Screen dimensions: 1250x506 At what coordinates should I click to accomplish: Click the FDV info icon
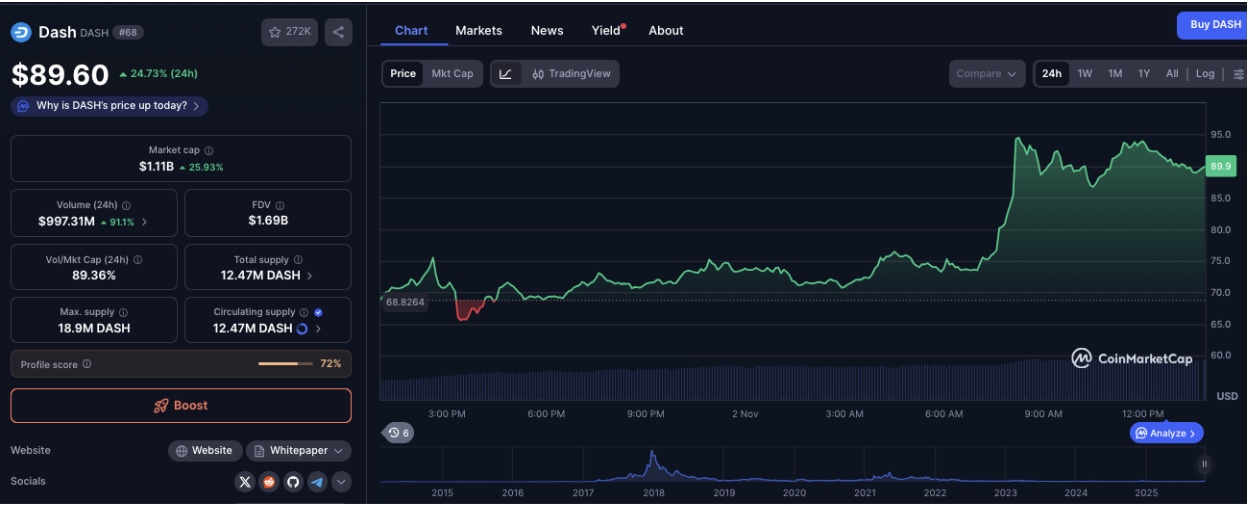tap(281, 205)
